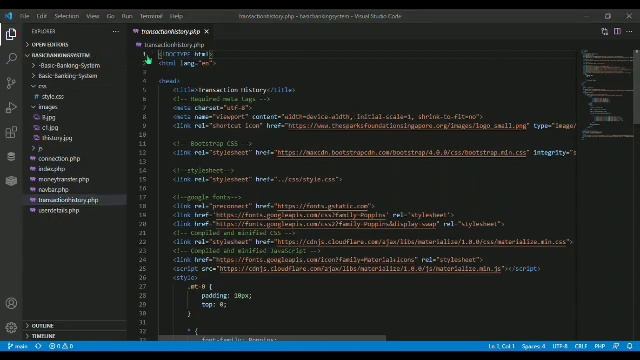Click the Explorer more actions ellipsis
This screenshot has height=360, width=640.
pyautogui.click(x=116, y=31)
